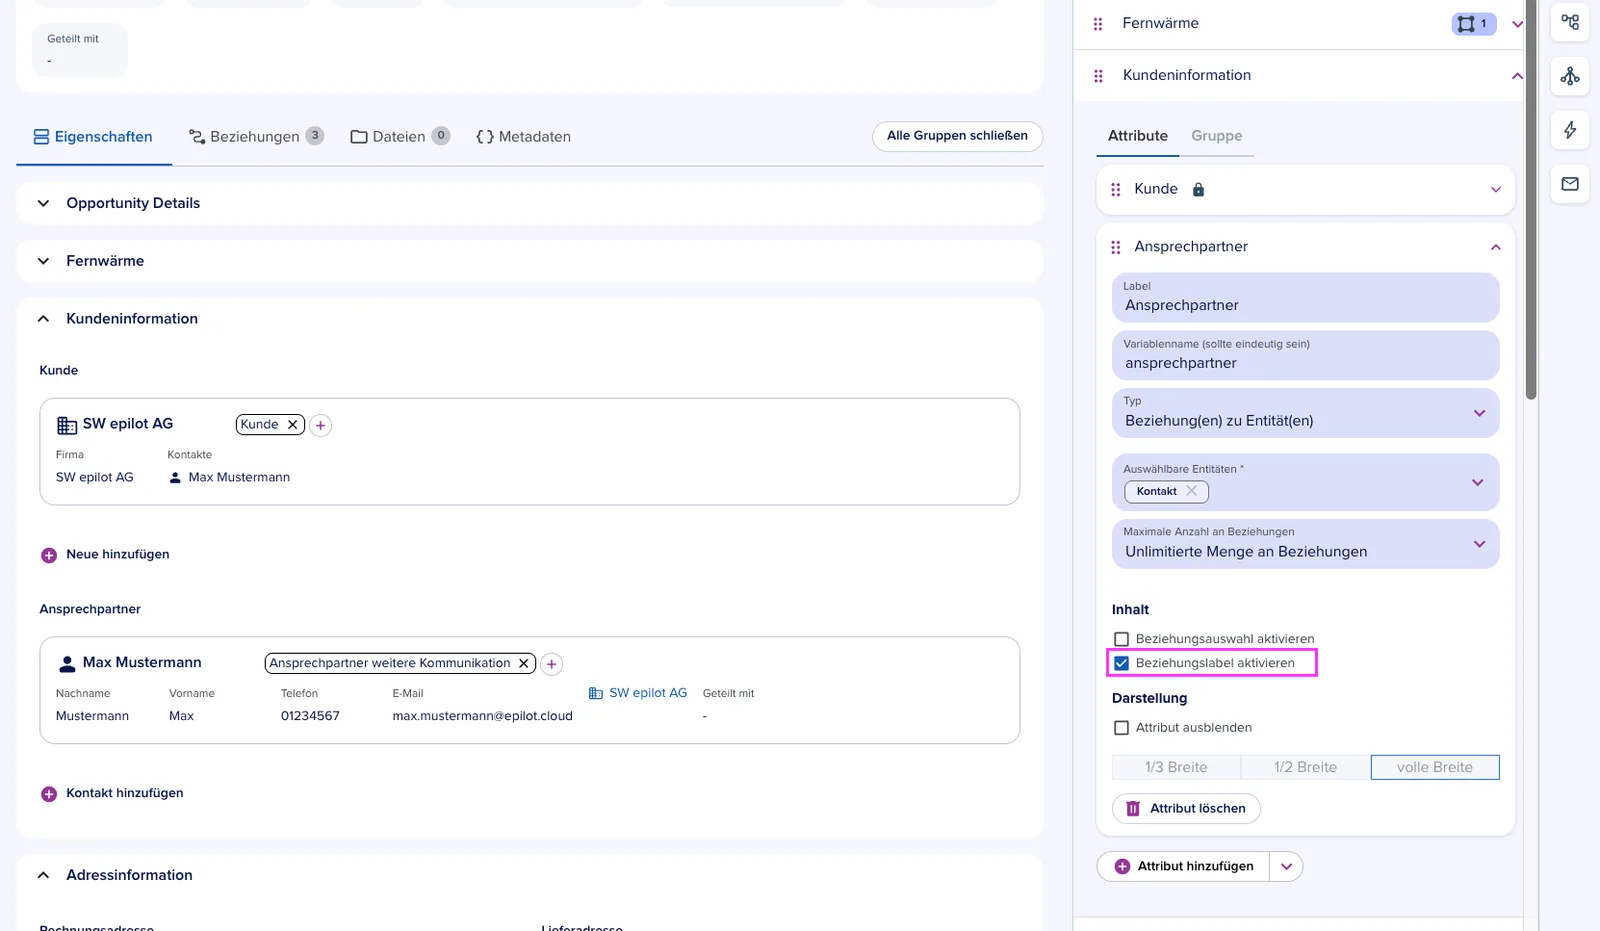This screenshot has width=1600, height=931.
Task: Select the Attribute tab in right panel
Action: (x=1137, y=136)
